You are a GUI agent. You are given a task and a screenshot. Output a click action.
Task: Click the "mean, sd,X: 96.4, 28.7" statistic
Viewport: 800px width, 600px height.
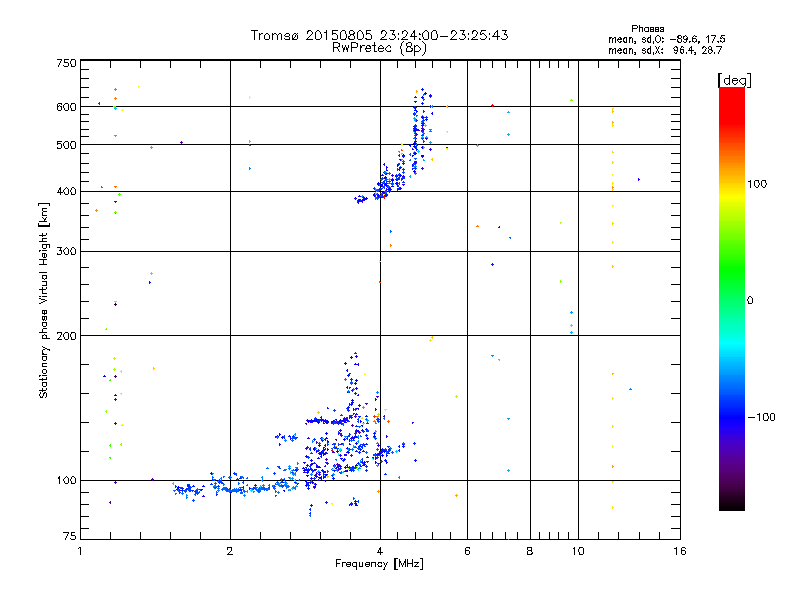point(665,51)
